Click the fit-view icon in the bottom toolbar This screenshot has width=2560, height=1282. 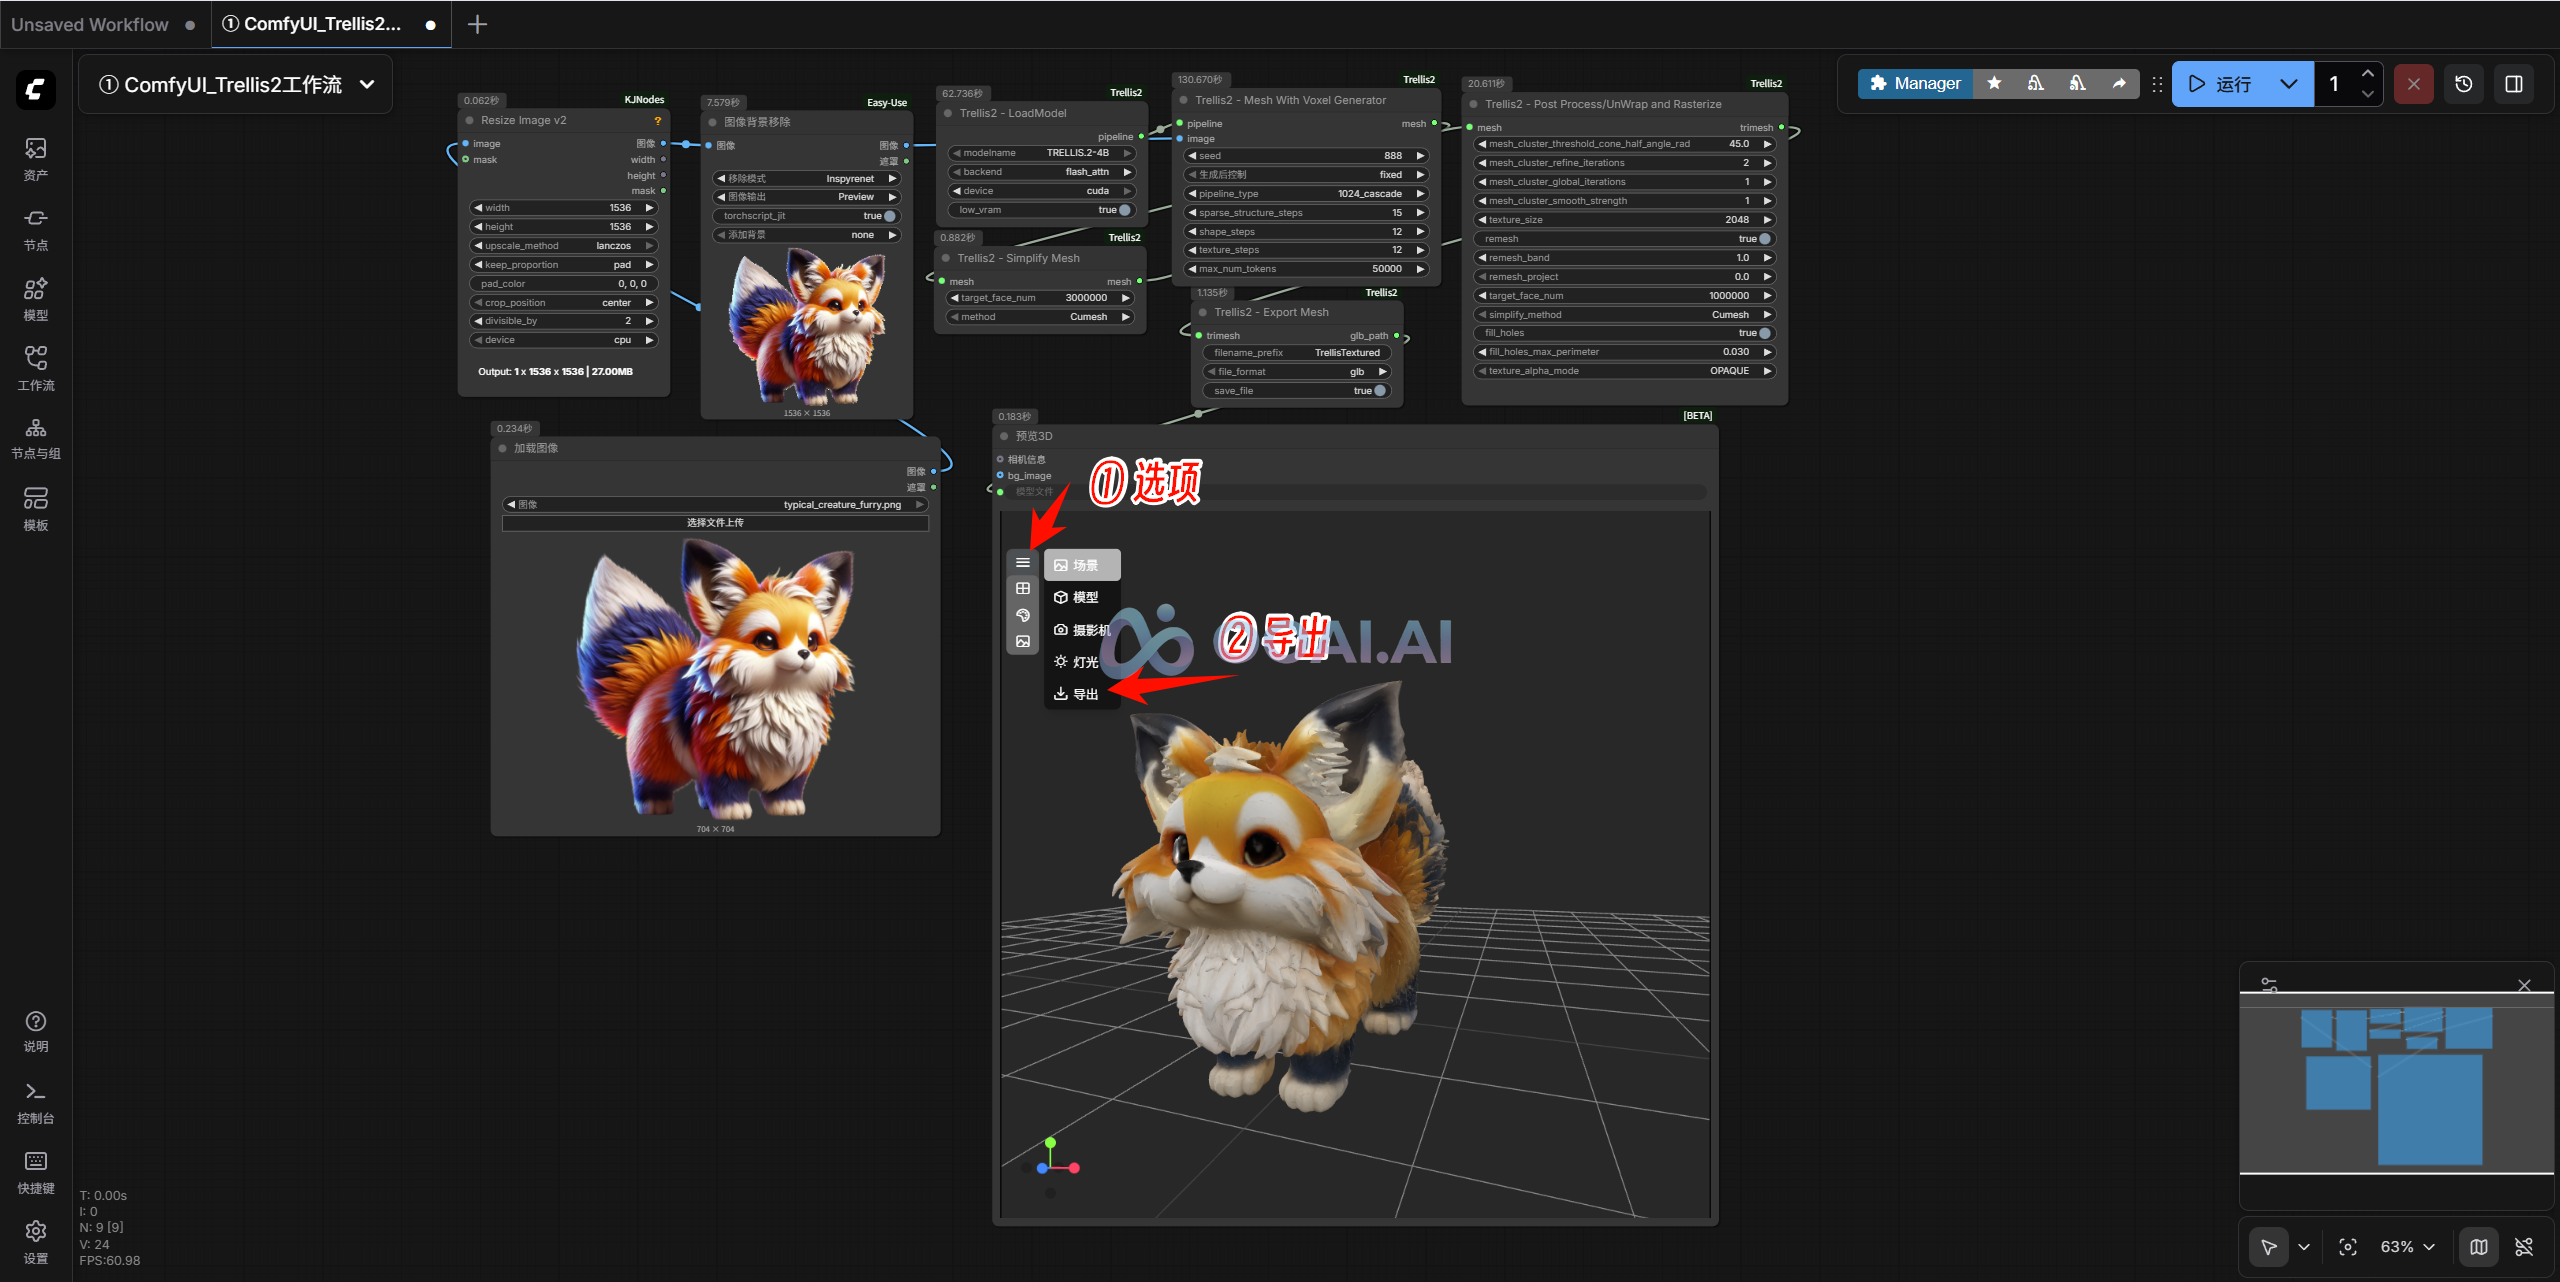[x=2348, y=1247]
